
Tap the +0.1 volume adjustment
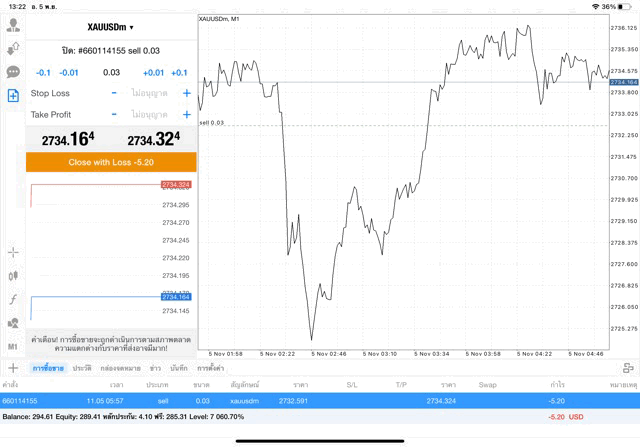(179, 72)
